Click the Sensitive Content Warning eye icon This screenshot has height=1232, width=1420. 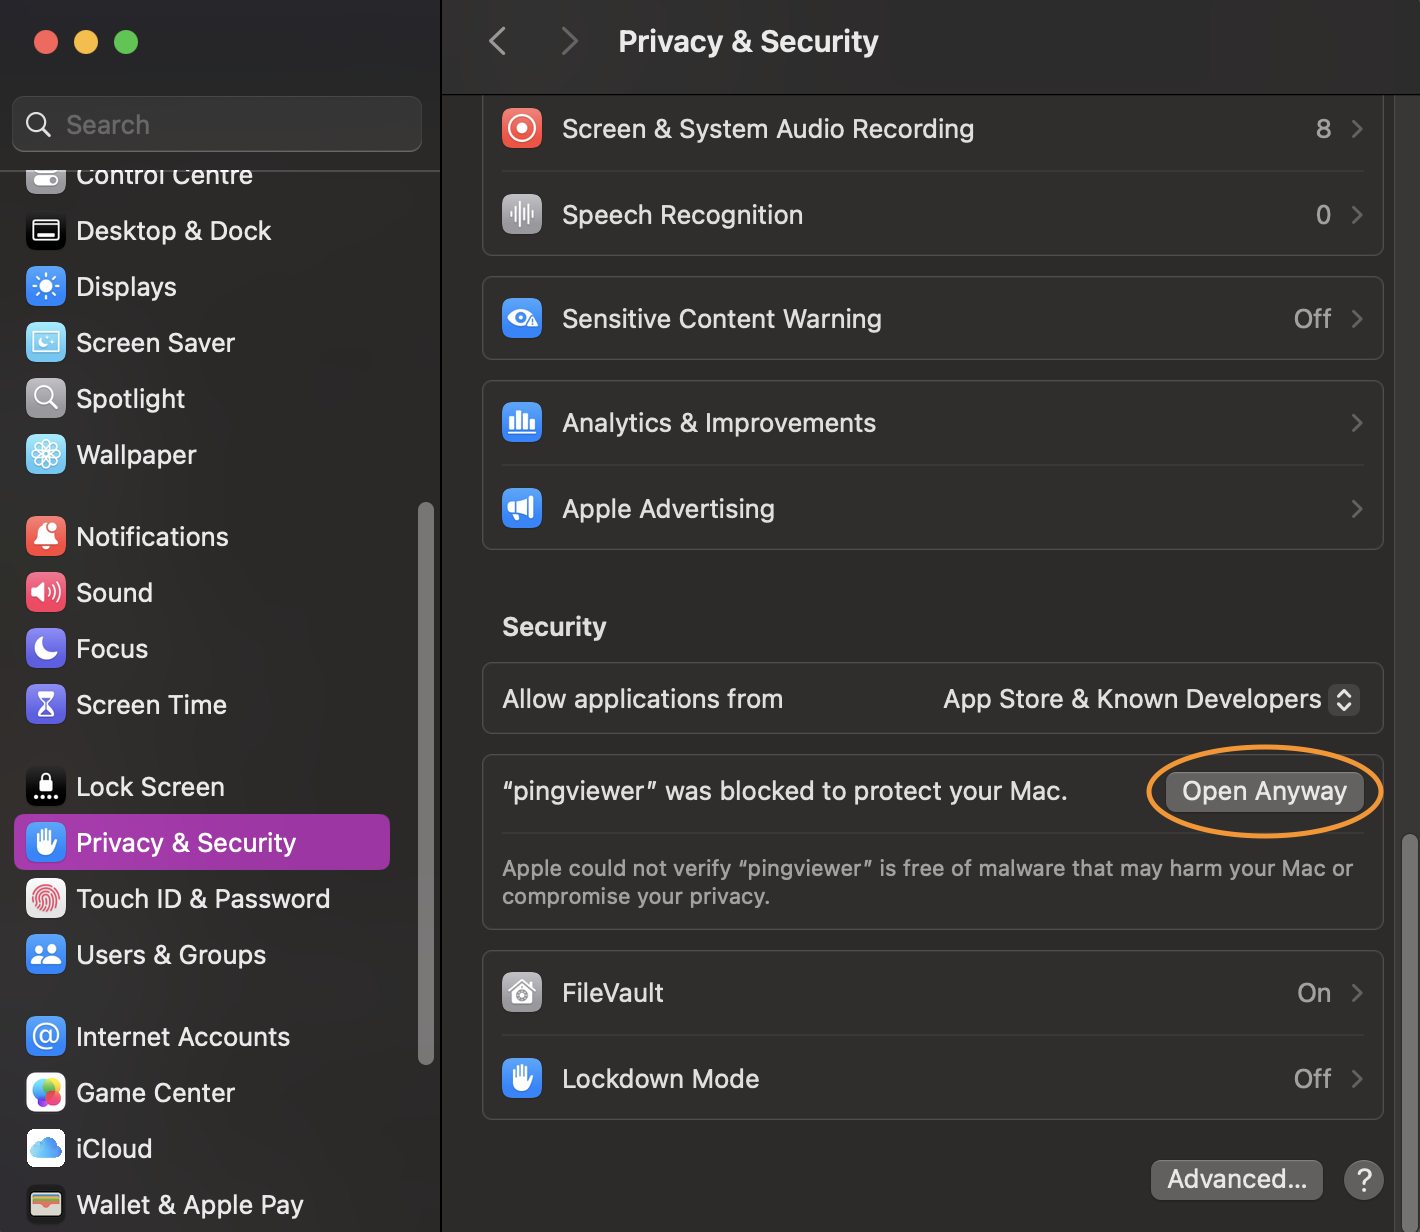[x=522, y=319]
